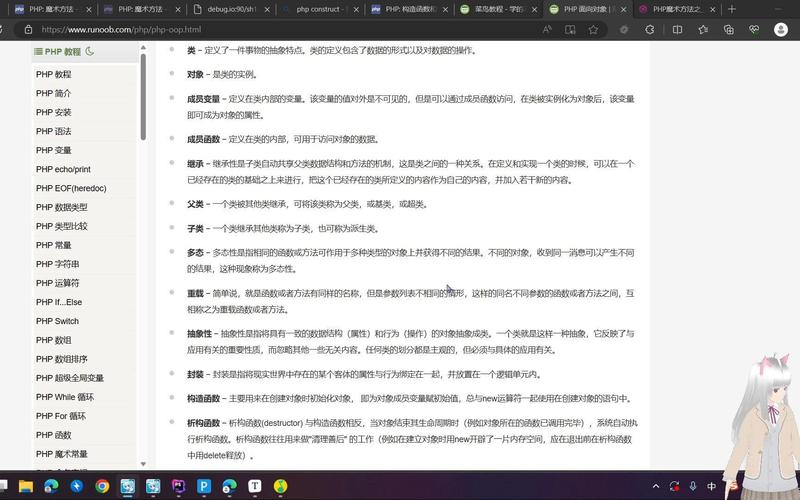This screenshot has height=500, width=800.
Task: Open Browser essentials heart icon
Action: [754, 30]
